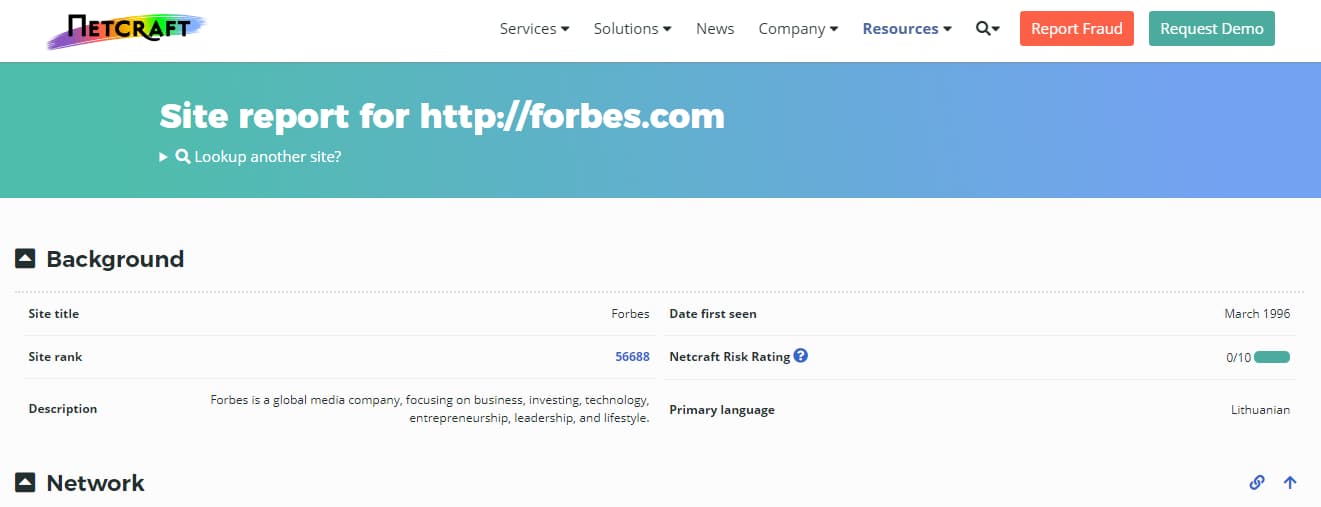This screenshot has height=507, width=1321.
Task: Click the Site report for http://forbes.com heading
Action: (442, 116)
